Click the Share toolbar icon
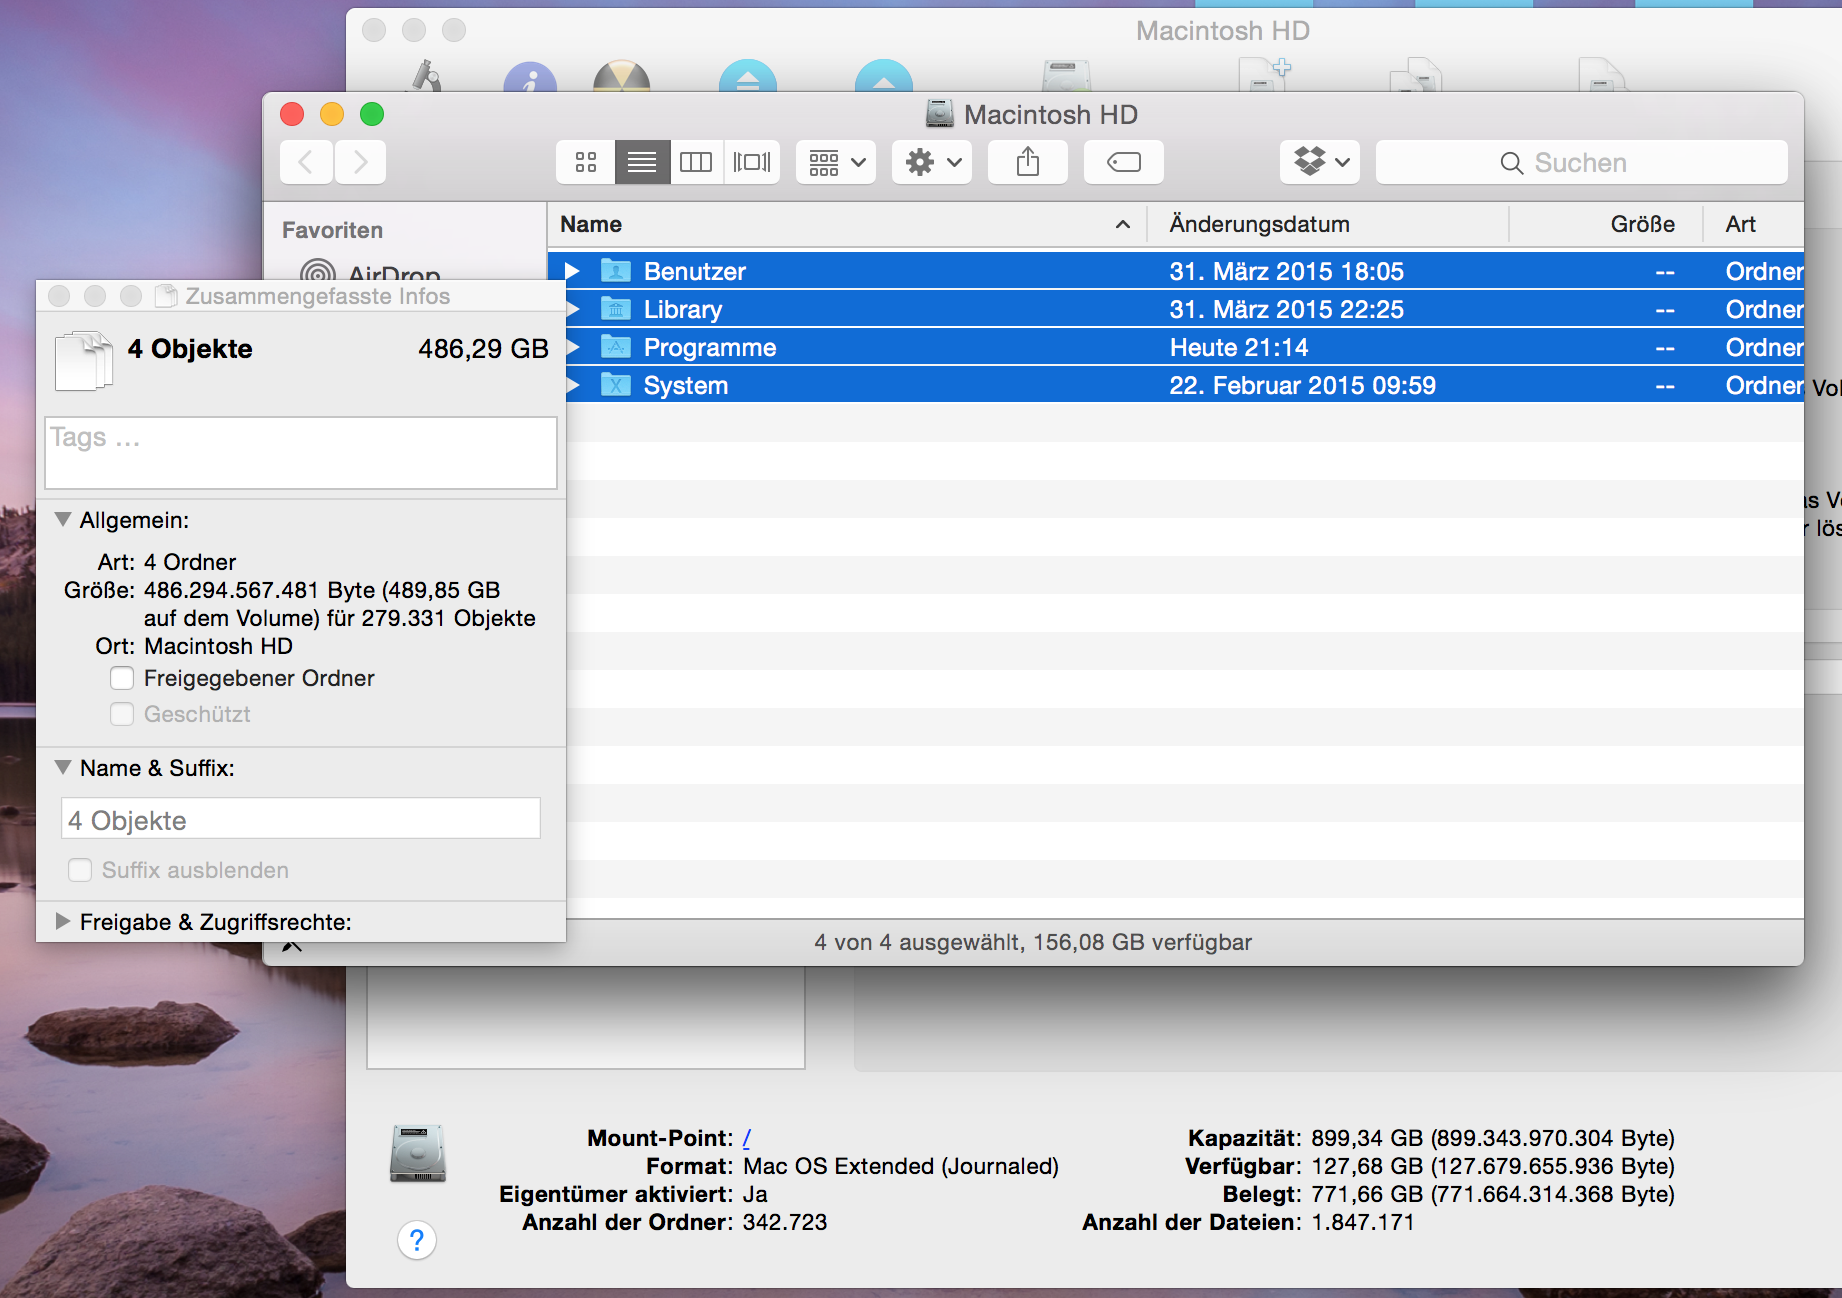 1027,162
